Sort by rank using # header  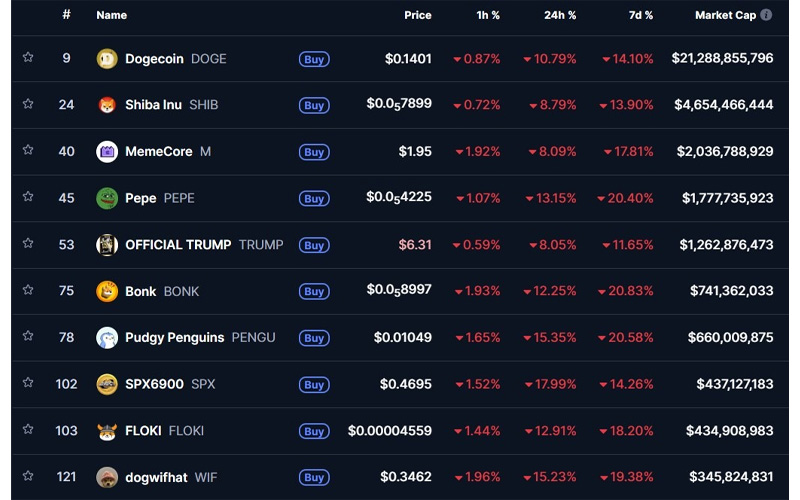[66, 15]
